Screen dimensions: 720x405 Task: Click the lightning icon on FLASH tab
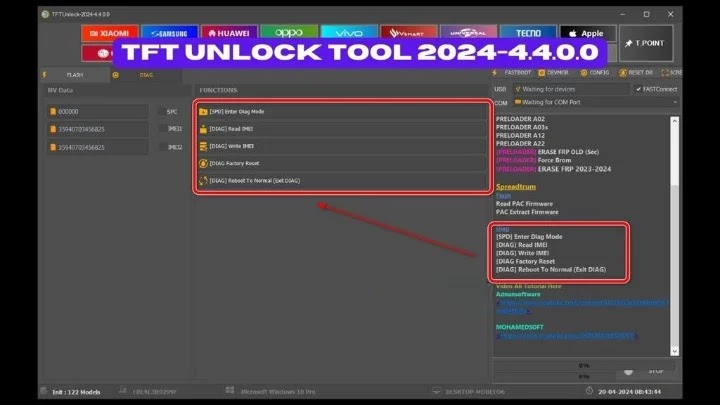pyautogui.click(x=45, y=74)
